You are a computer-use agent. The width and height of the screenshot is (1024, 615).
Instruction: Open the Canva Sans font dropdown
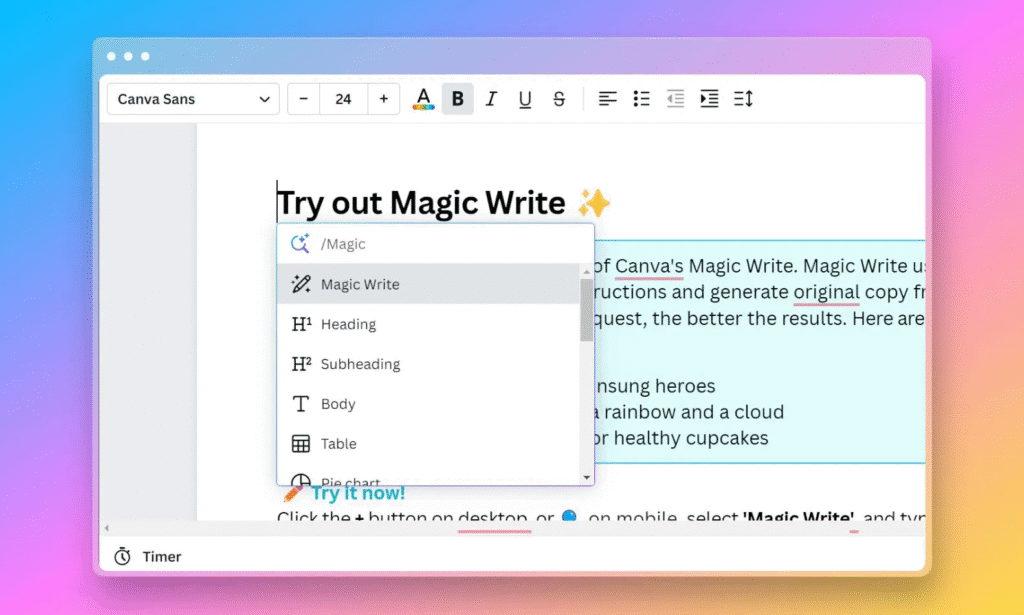click(x=194, y=99)
